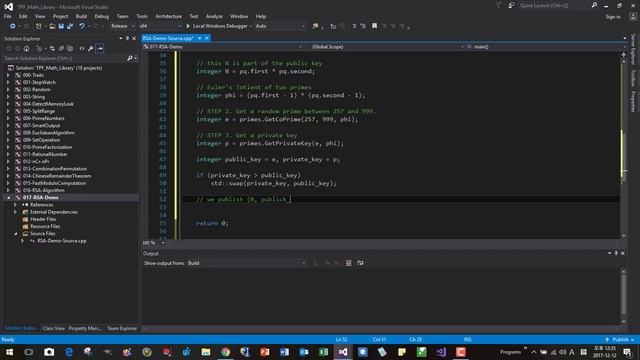Click the Search Solution Explorer input box
Image resolution: width=640 pixels, height=360 pixels.
pyautogui.click(x=64, y=58)
